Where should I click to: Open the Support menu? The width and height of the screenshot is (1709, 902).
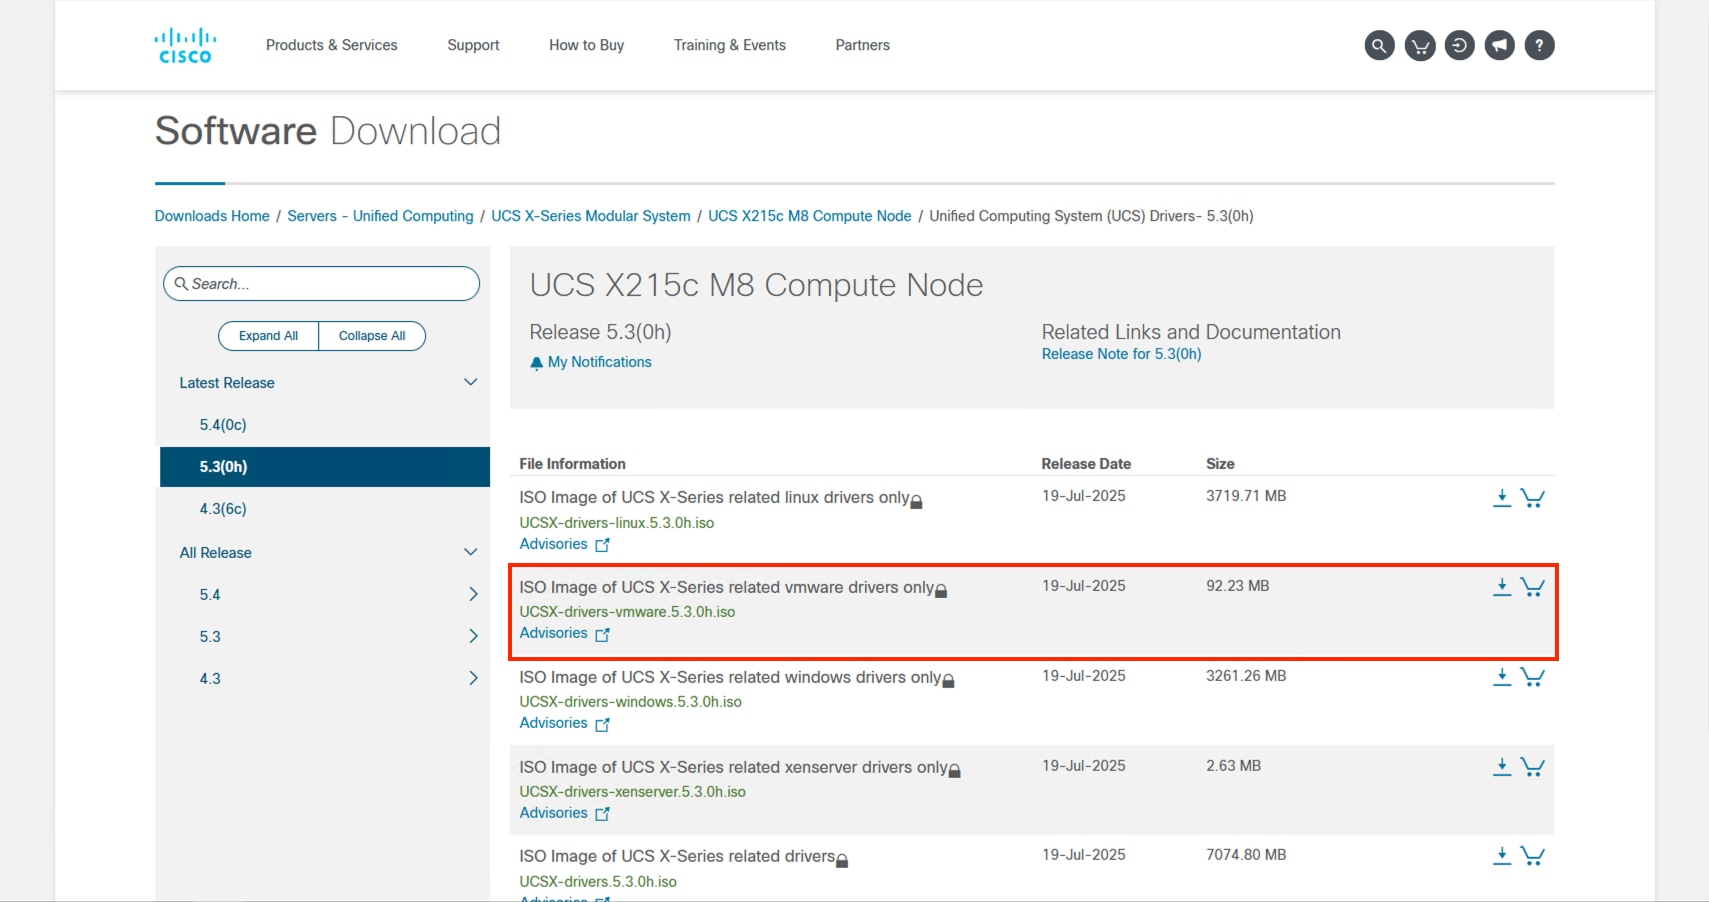click(473, 45)
